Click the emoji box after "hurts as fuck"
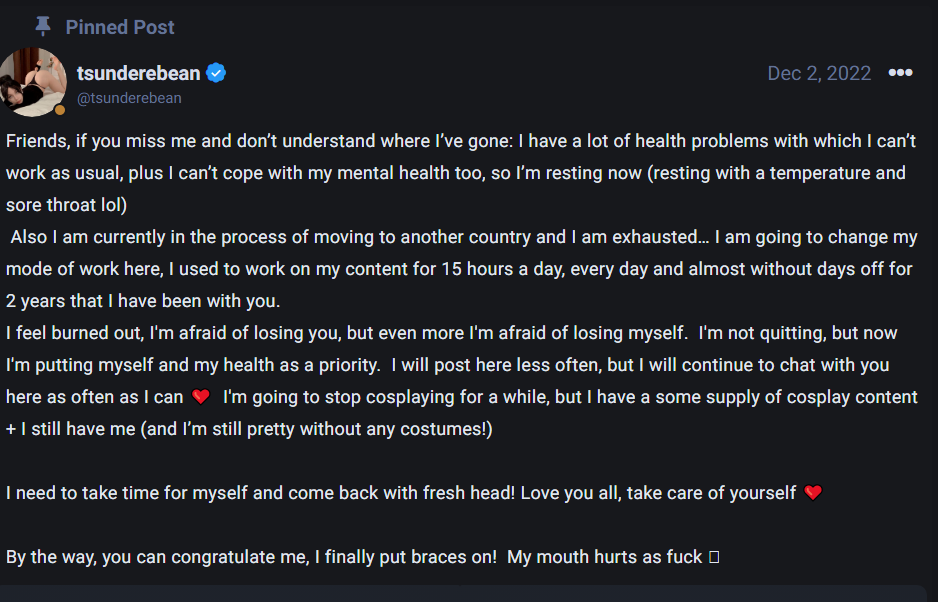The height and width of the screenshot is (602, 938). click(714, 557)
